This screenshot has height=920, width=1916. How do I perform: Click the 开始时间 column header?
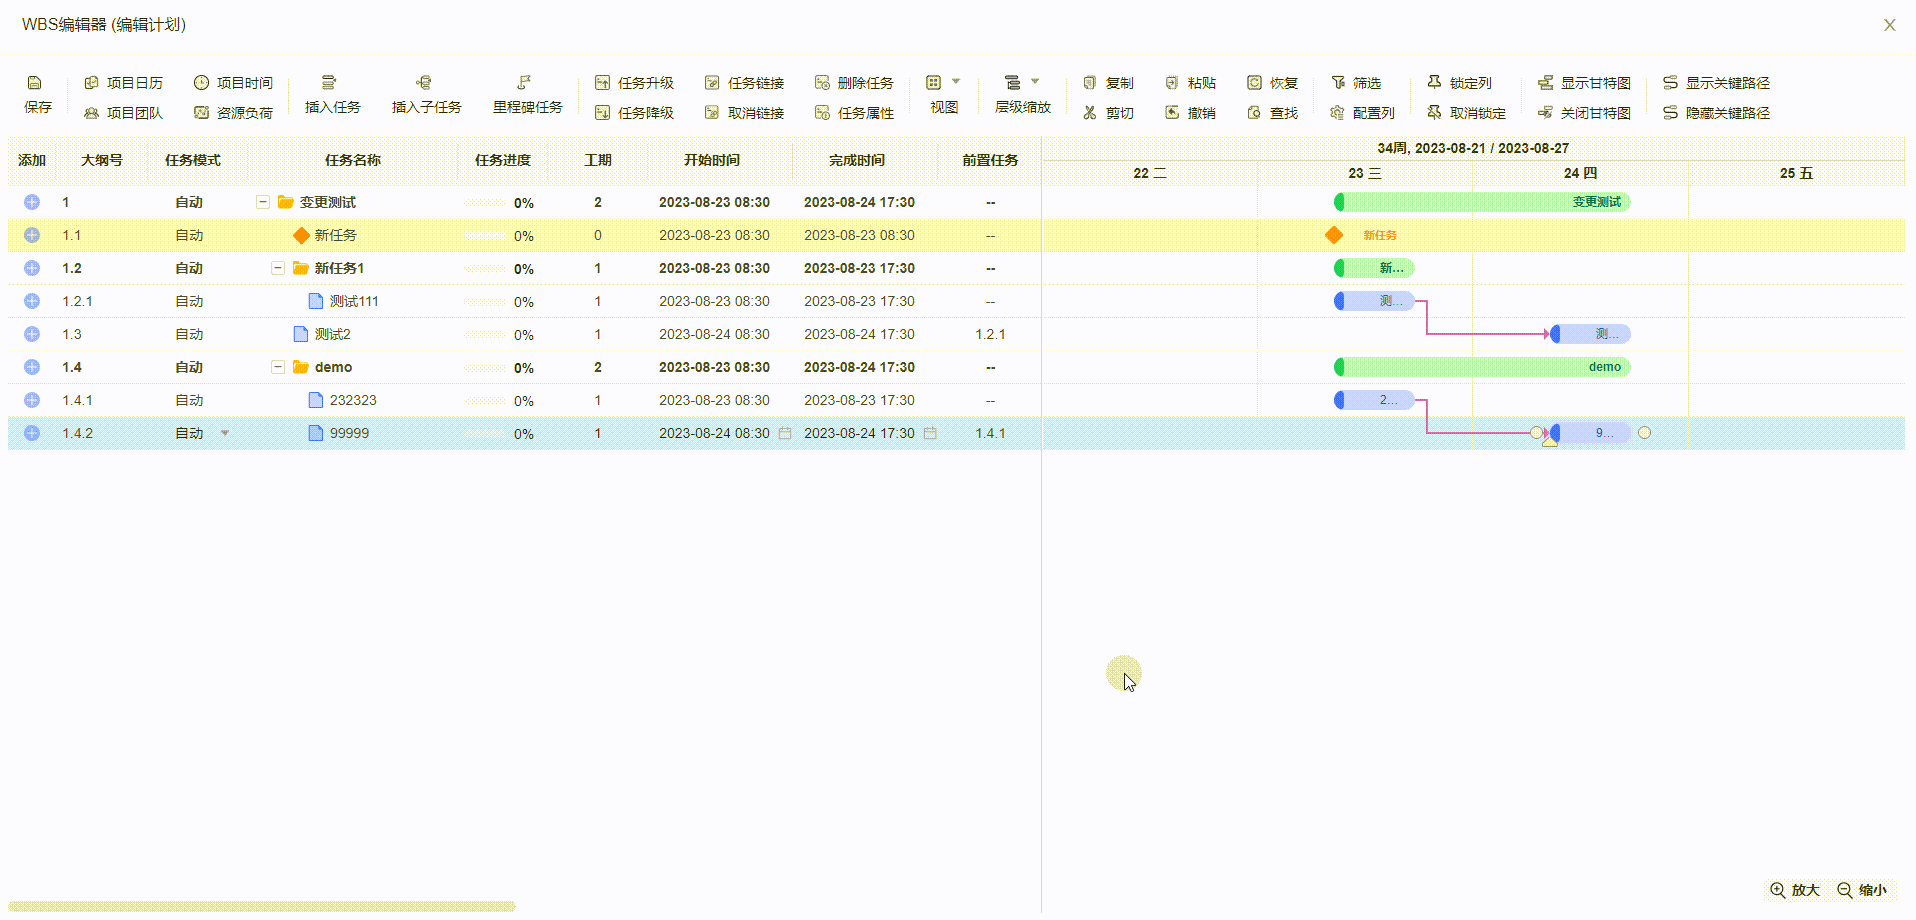pos(711,160)
